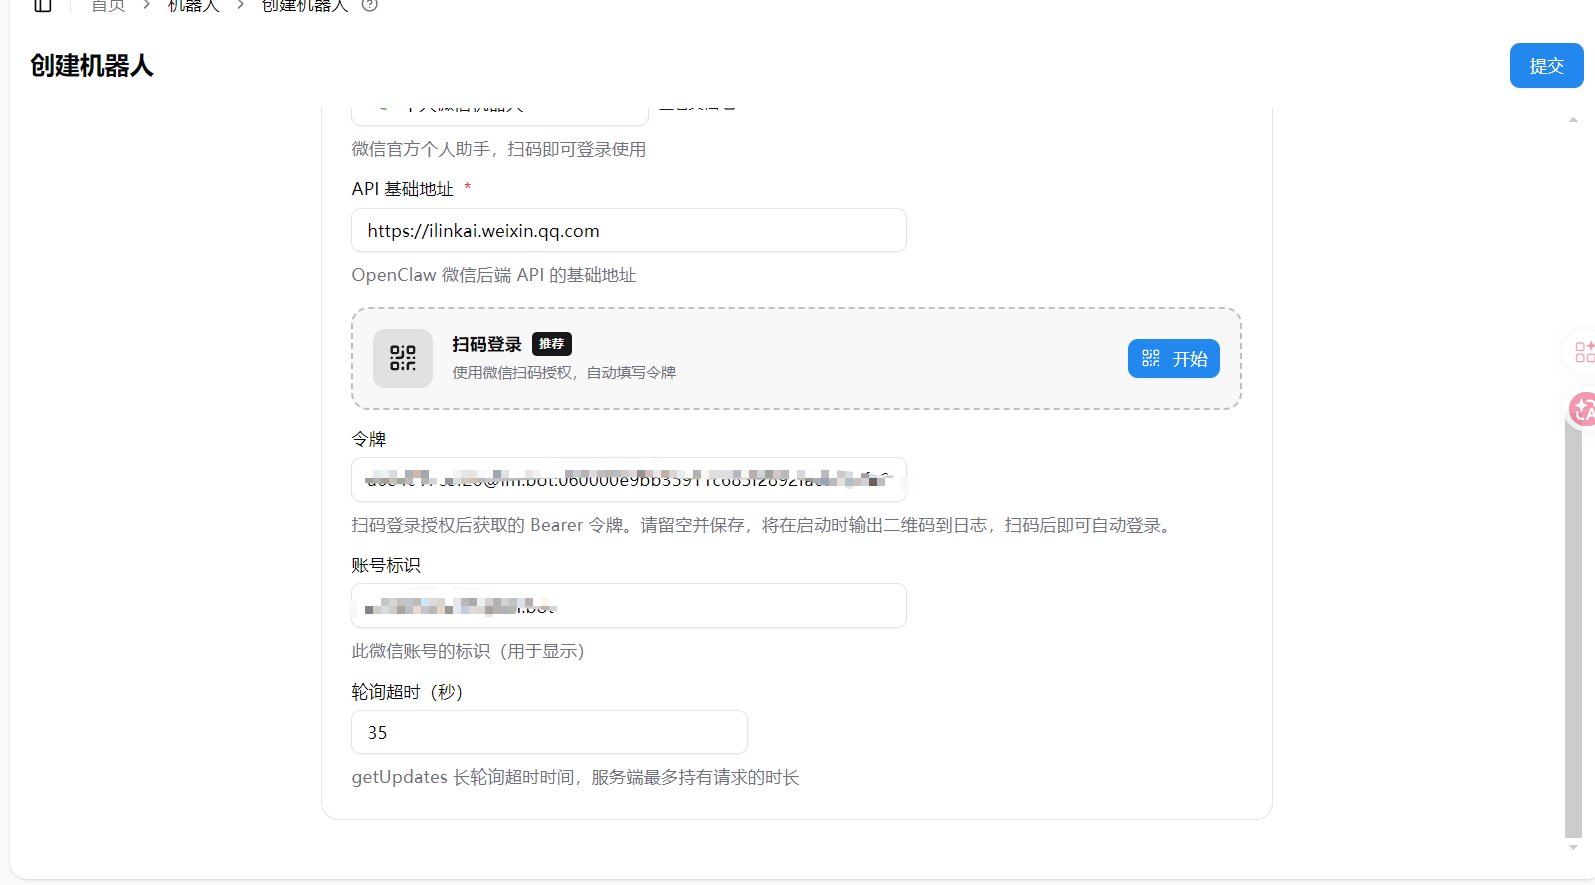
Task: Click the 推荐 badge next to 扫码登录
Action: point(552,344)
